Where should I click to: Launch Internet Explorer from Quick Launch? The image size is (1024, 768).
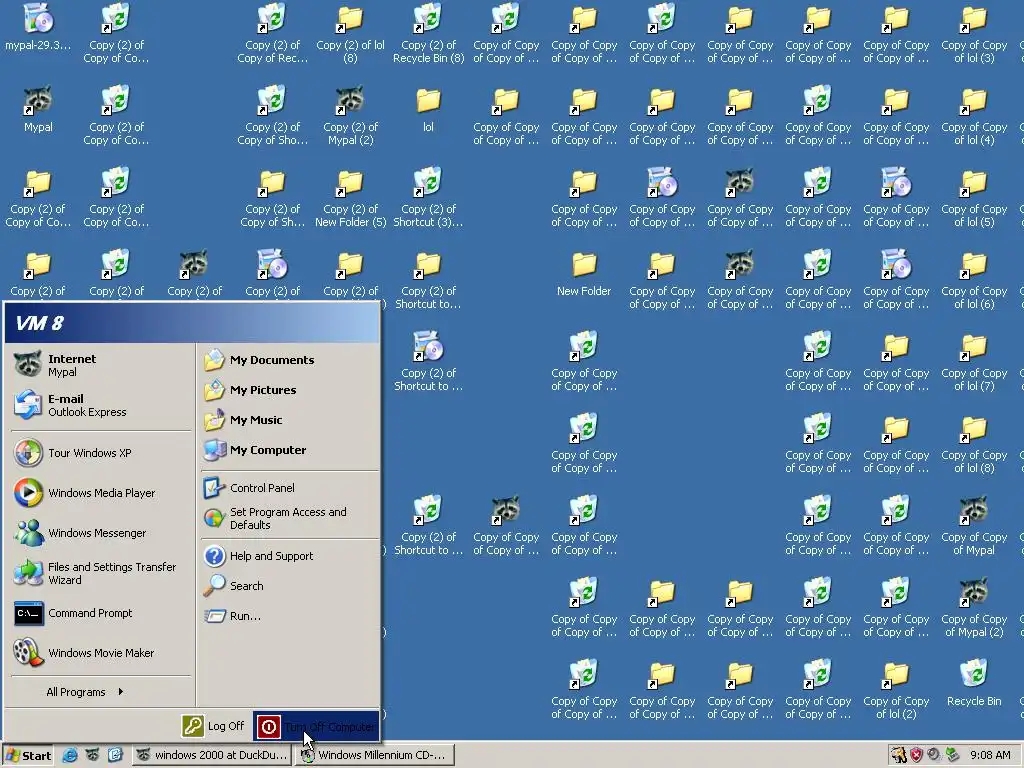tap(70, 756)
